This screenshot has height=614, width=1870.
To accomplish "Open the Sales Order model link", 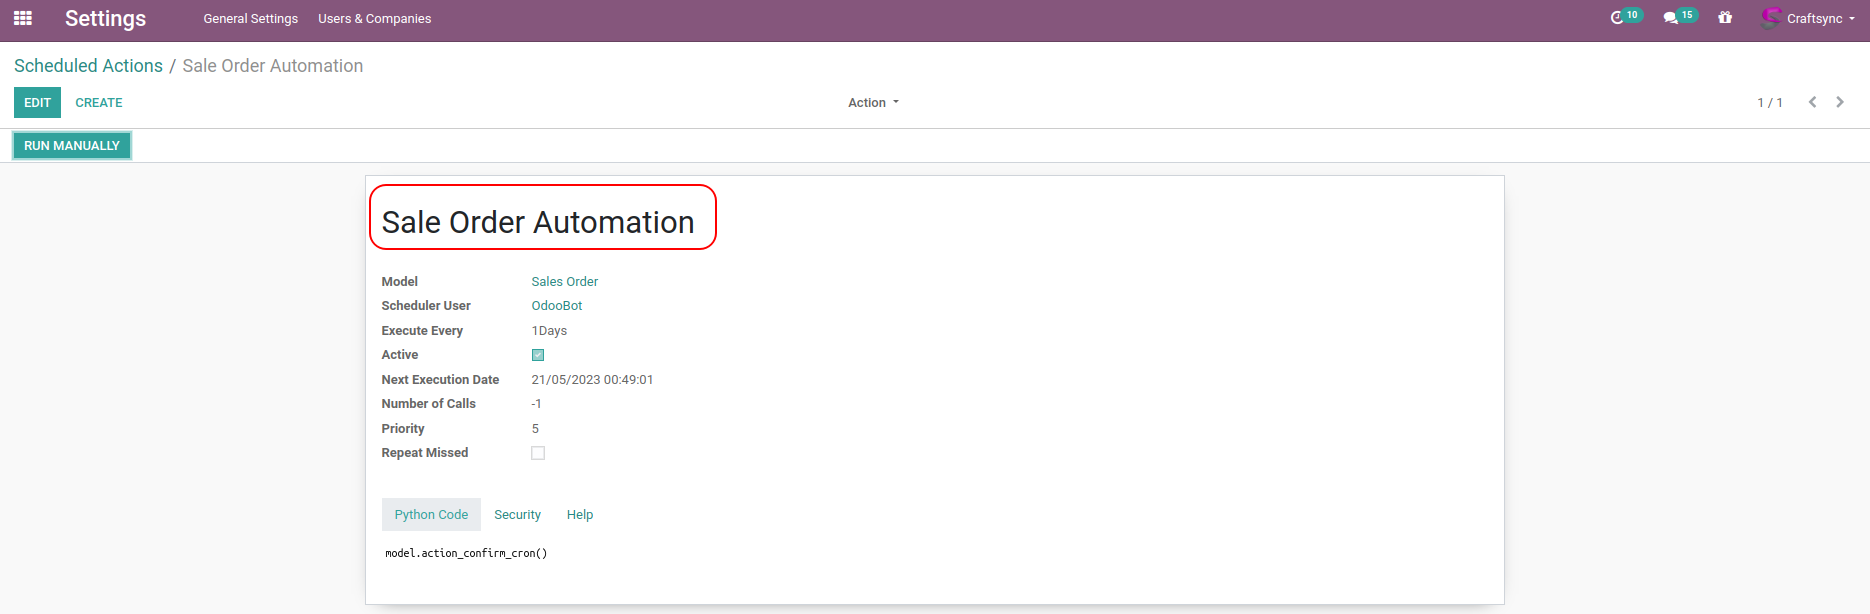I will pyautogui.click(x=564, y=282).
